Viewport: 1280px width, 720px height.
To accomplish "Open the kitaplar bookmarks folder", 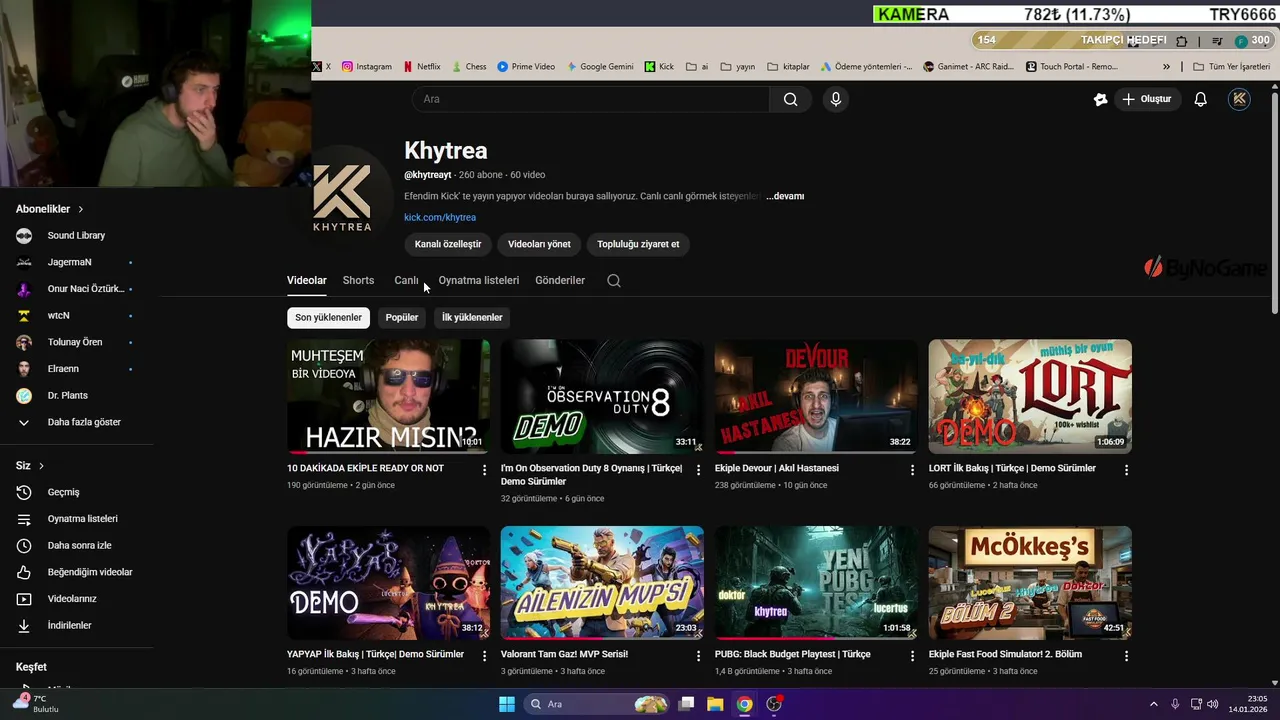I will pyautogui.click(x=788, y=67).
